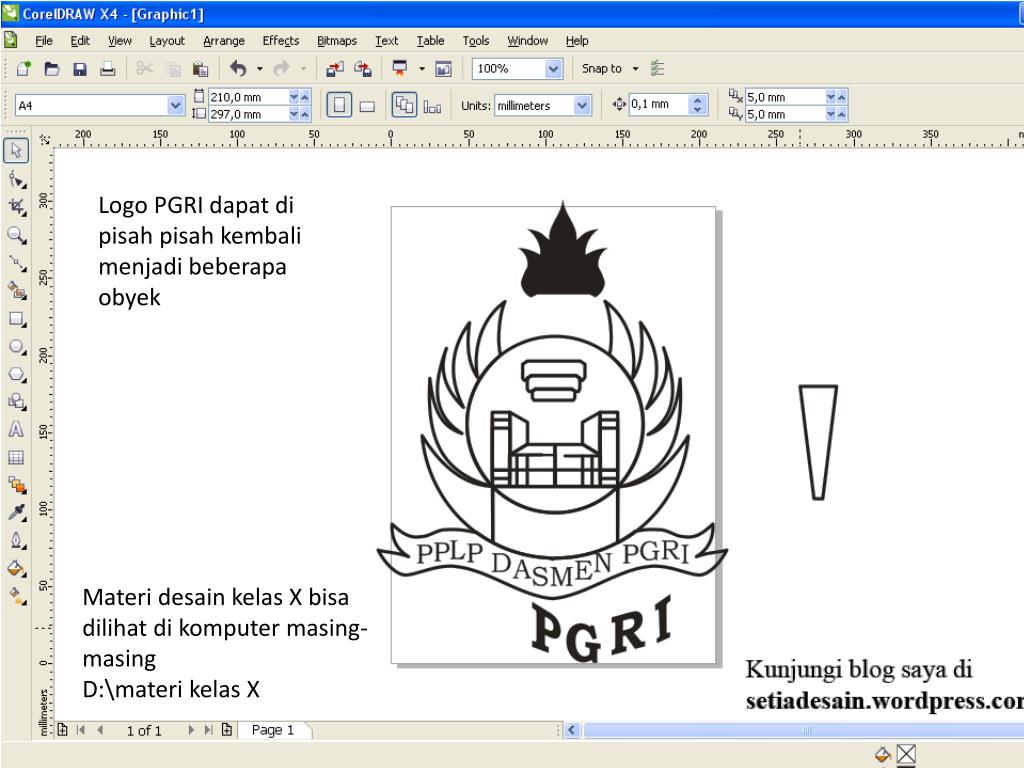Print the document

click(108, 69)
